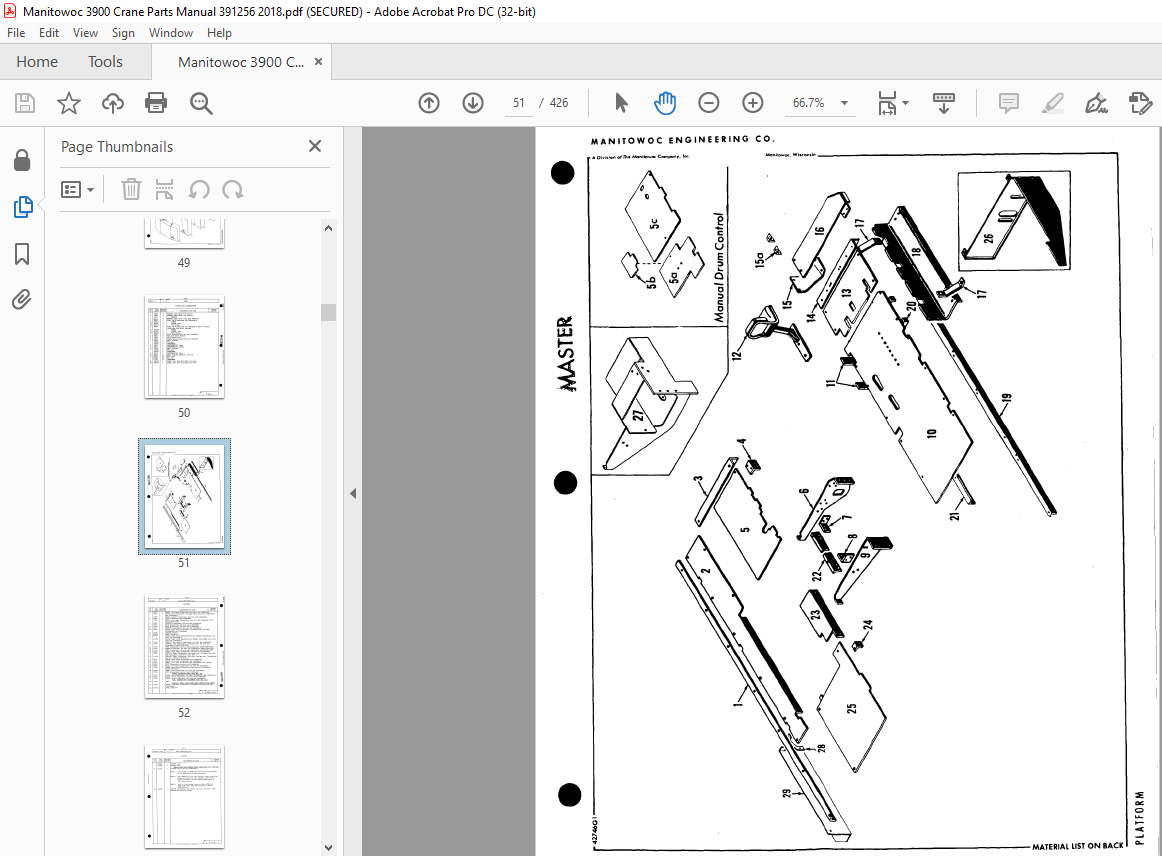
Task: Delete selected page thumbnail trash icon
Action: point(131,190)
